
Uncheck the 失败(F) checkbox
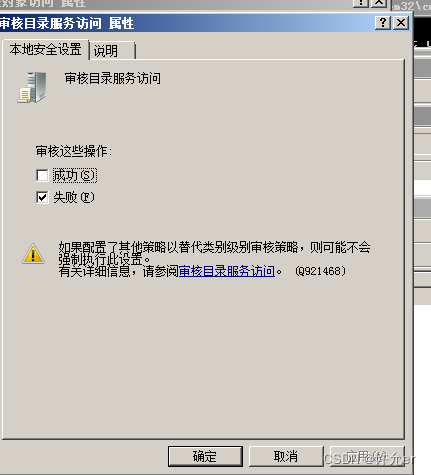[x=42, y=197]
